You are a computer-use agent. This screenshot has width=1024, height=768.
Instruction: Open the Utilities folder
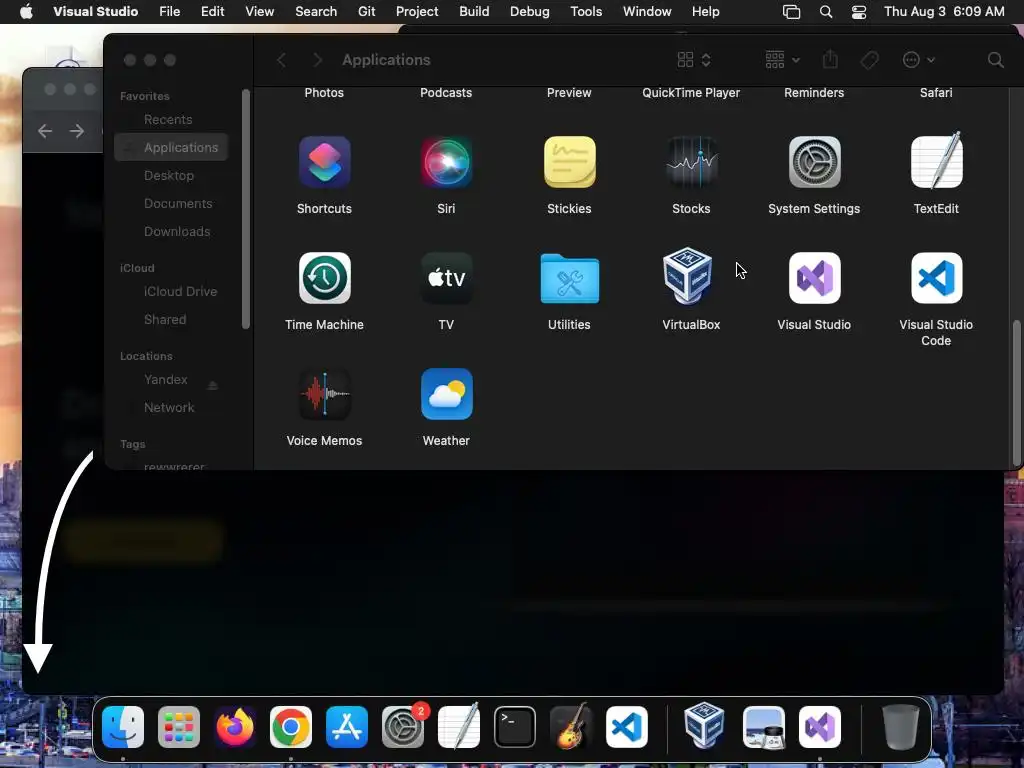point(569,279)
